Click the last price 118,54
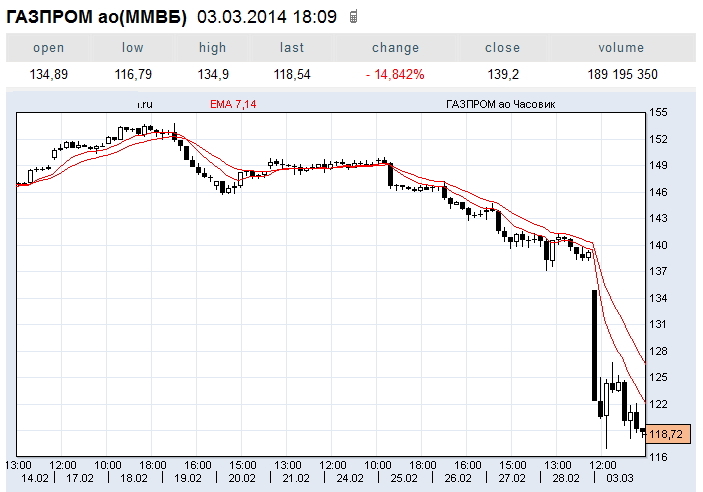The width and height of the screenshot is (703, 492). (x=292, y=74)
